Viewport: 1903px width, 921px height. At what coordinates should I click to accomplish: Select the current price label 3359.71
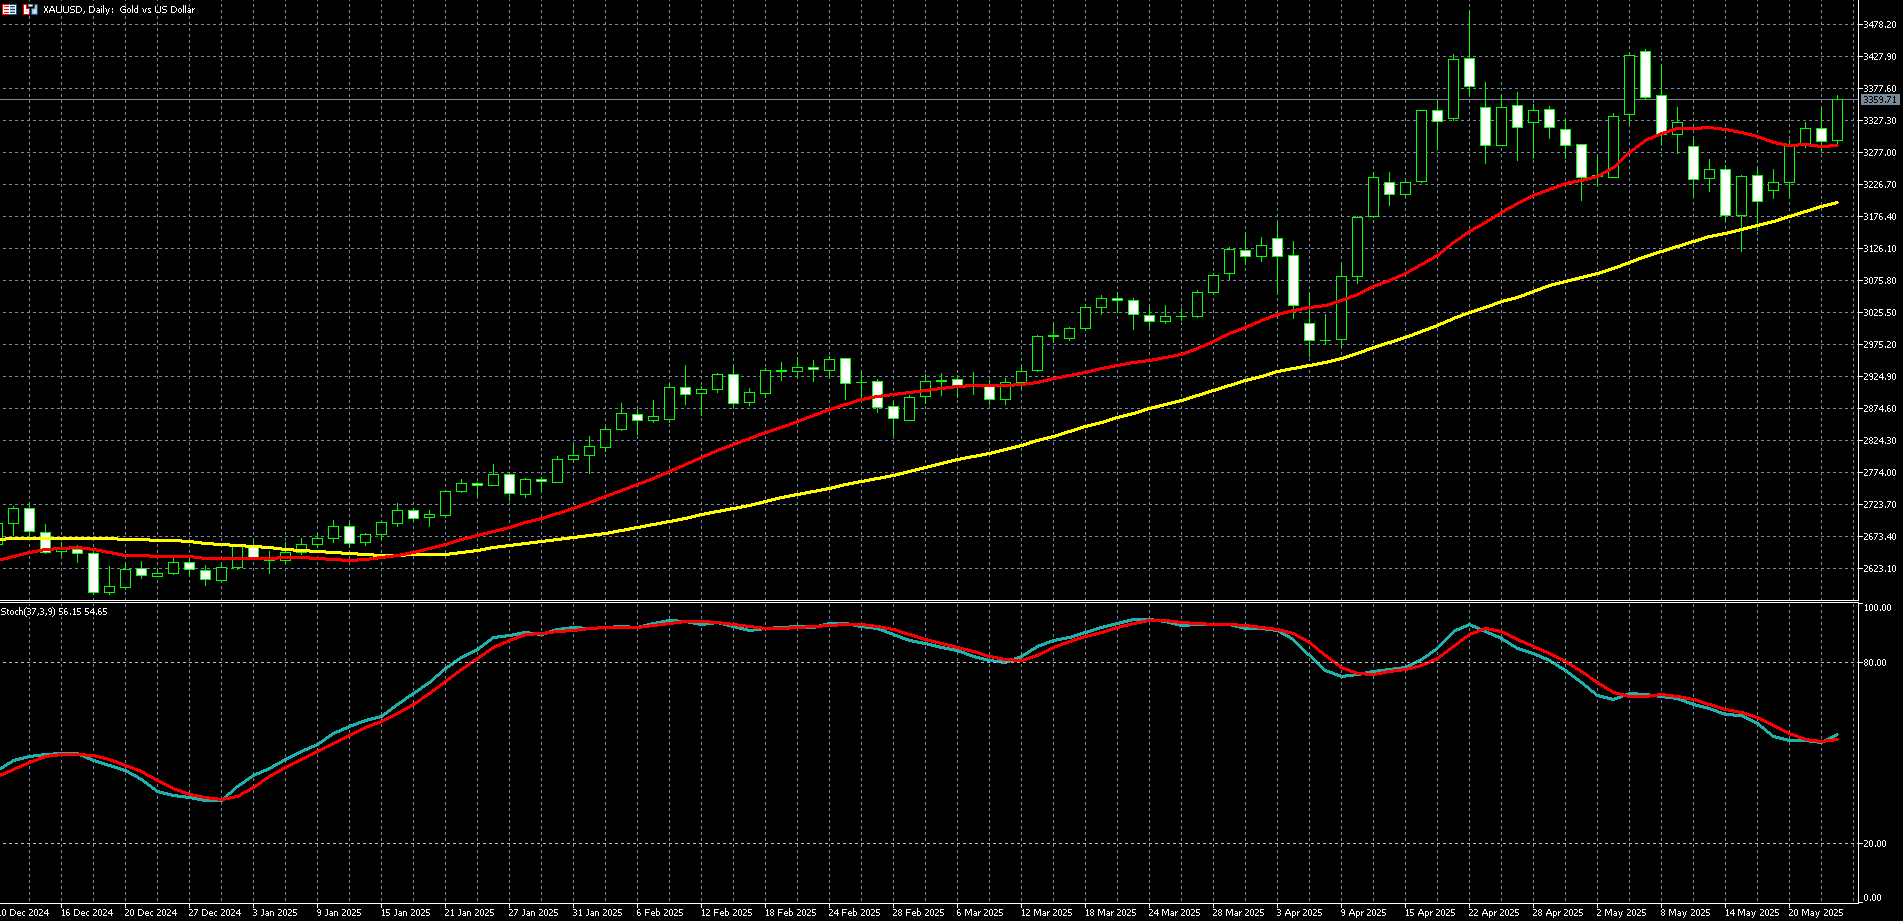click(1880, 100)
